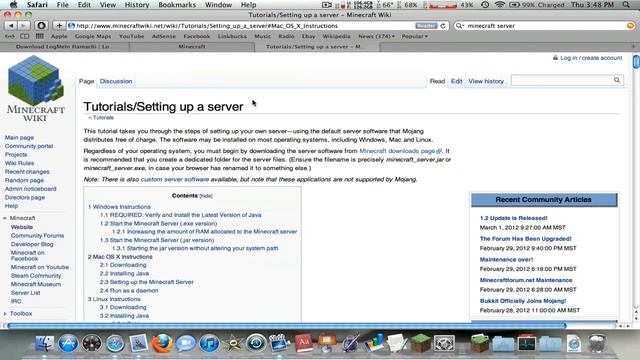This screenshot has height=360, width=640.
Task: Open Bukkit Officially Joins Mojang! article
Action: (523, 301)
